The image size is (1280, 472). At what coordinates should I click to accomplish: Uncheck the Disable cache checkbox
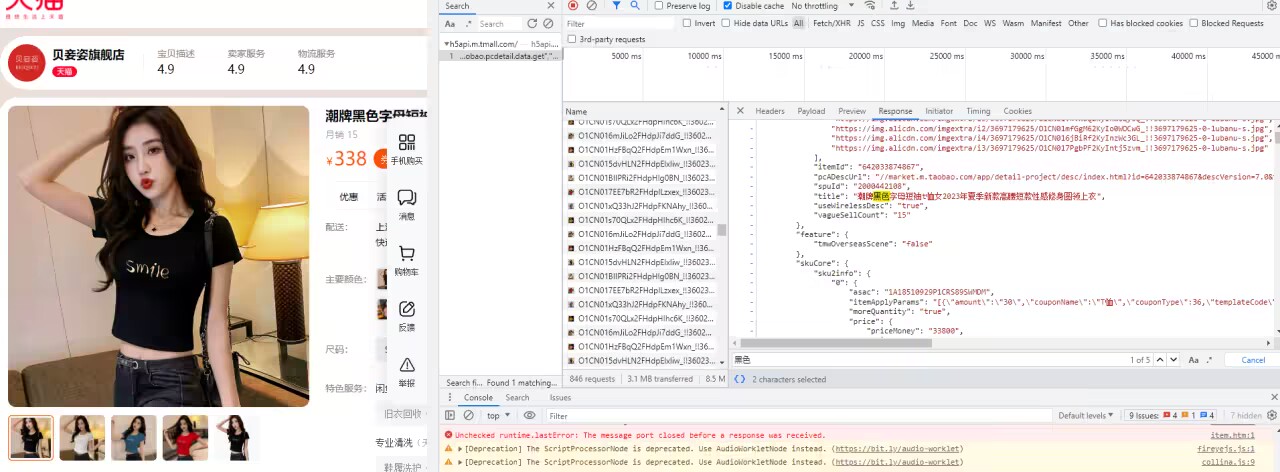[x=728, y=6]
